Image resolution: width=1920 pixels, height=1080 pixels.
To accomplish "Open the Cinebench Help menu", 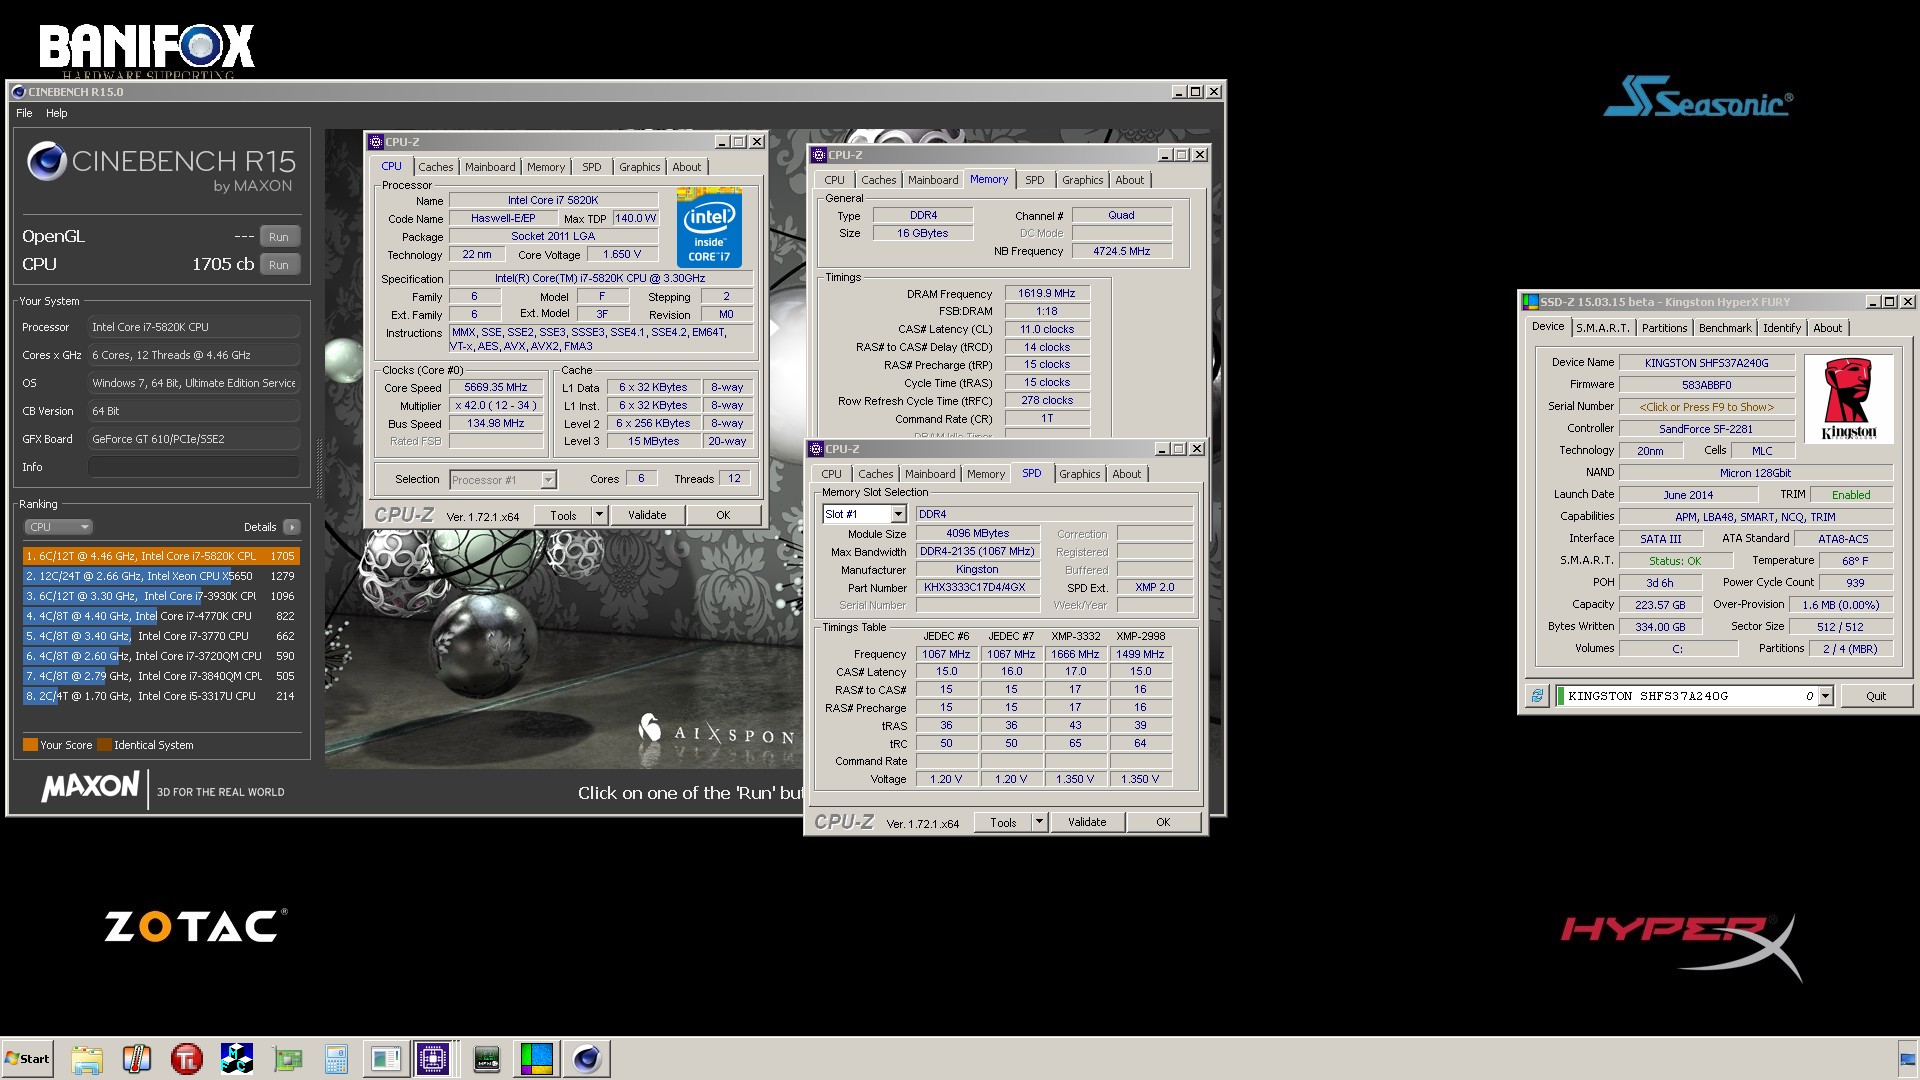I will [57, 113].
